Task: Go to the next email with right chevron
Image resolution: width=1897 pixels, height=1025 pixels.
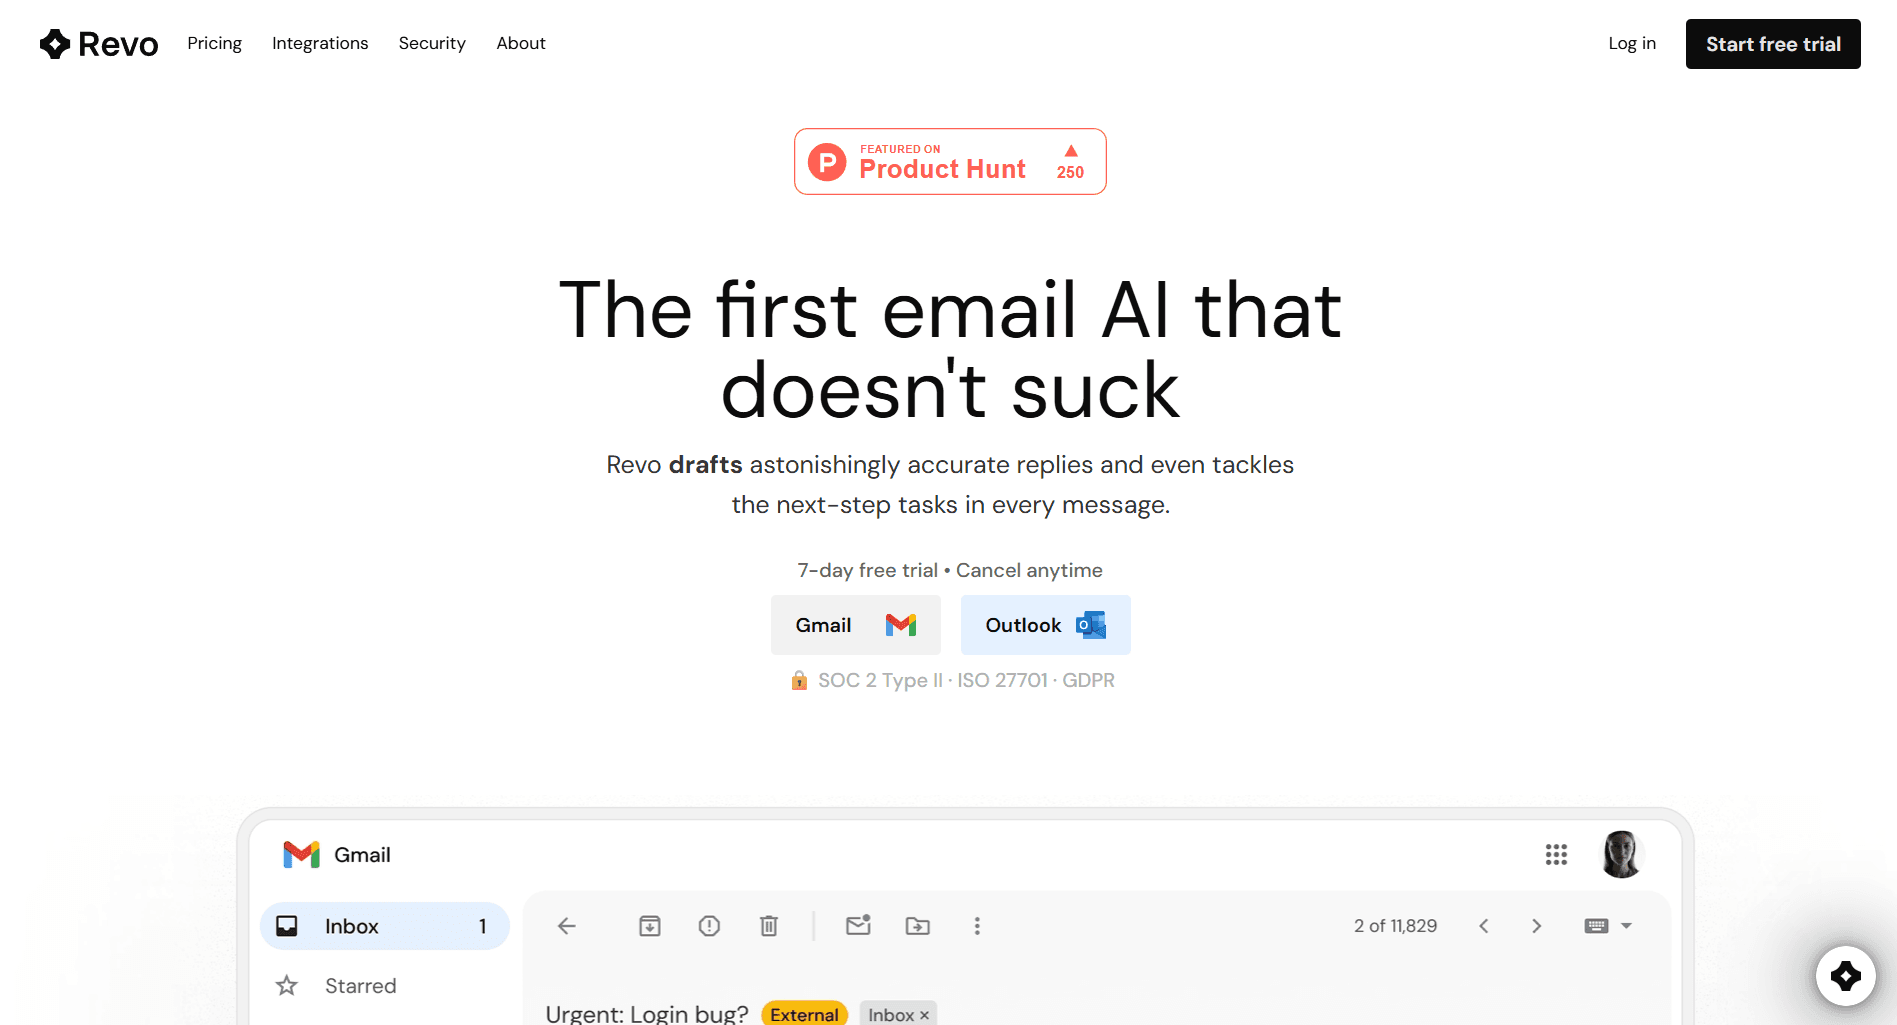Action: (1537, 926)
